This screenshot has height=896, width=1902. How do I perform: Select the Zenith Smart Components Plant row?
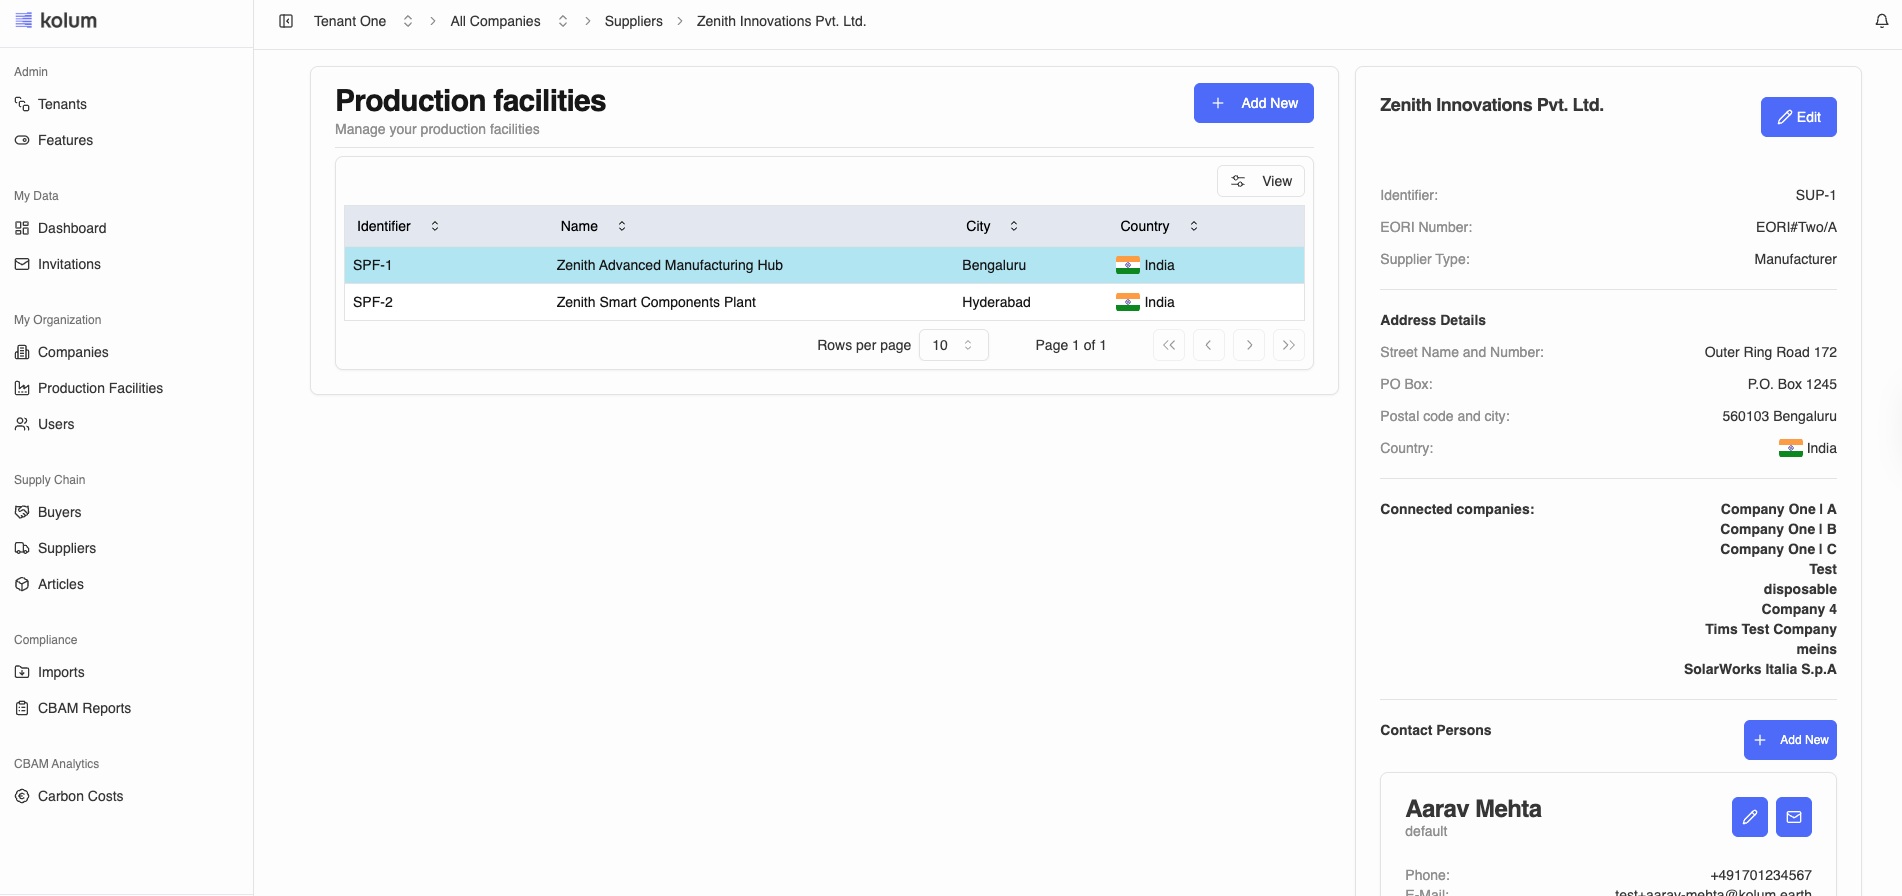(x=656, y=302)
